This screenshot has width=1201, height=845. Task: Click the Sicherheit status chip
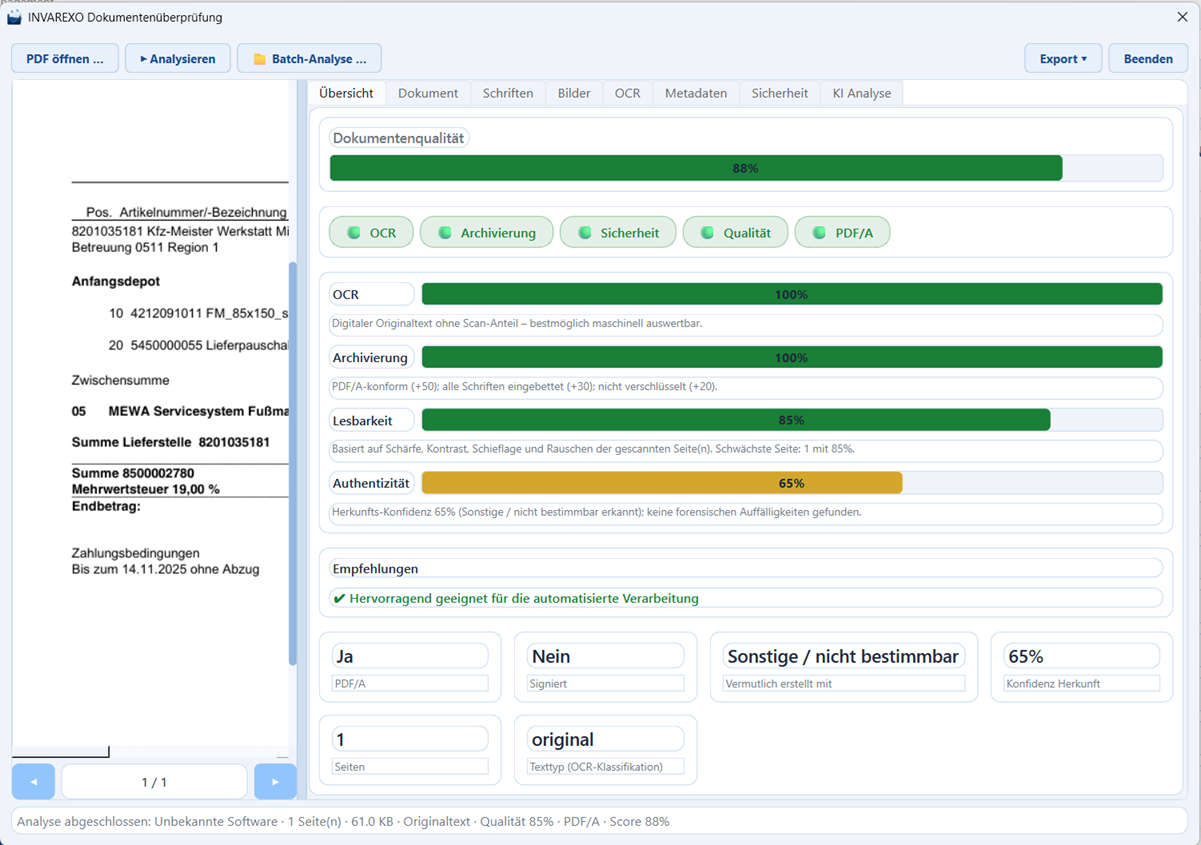click(618, 233)
